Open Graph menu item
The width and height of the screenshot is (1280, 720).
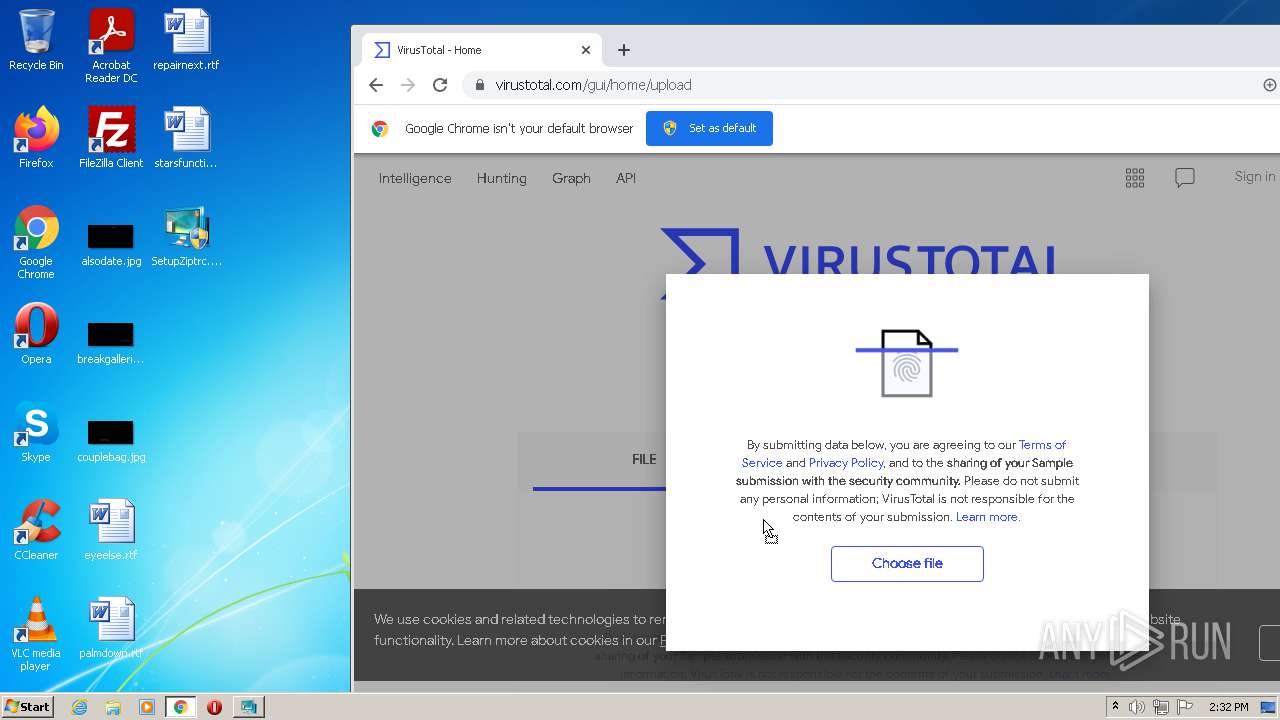point(571,178)
